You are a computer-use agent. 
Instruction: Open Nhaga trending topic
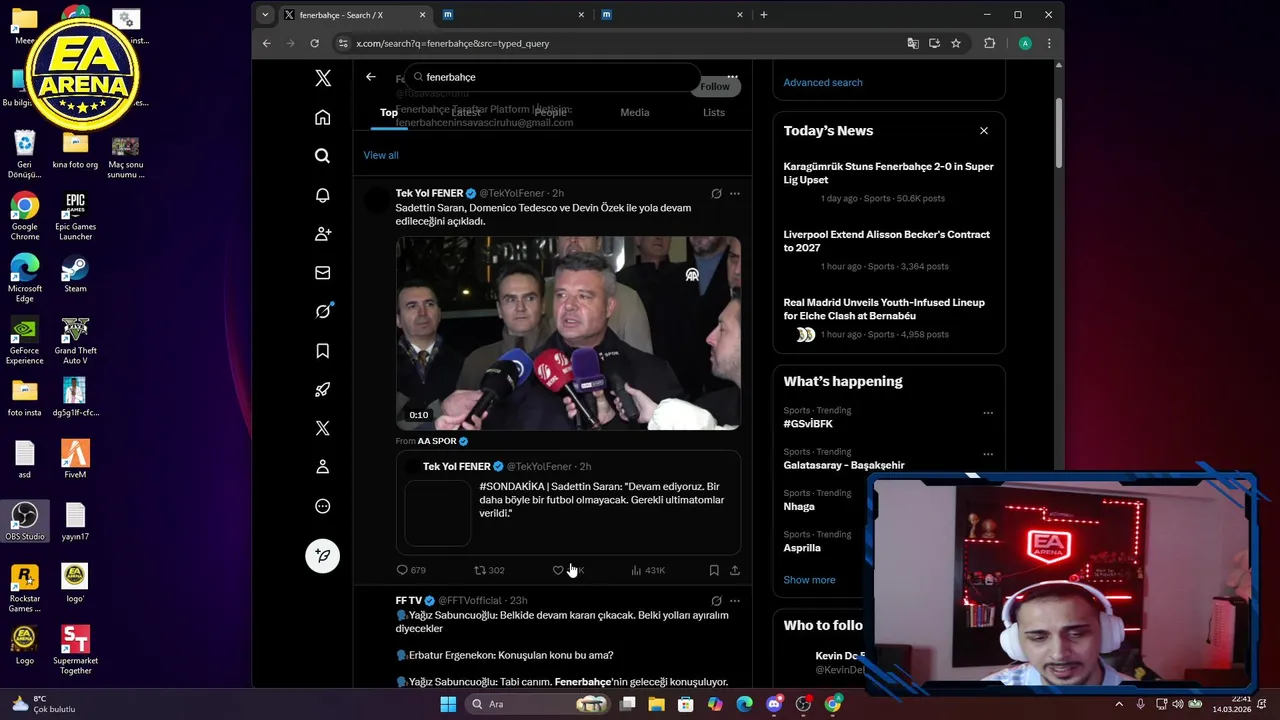[799, 507]
